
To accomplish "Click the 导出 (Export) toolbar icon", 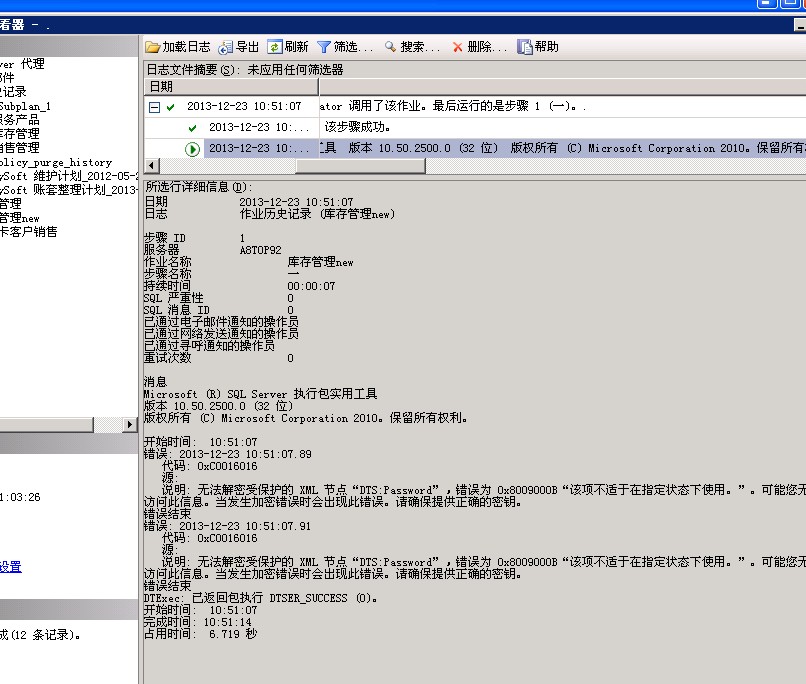I will 226,47.
